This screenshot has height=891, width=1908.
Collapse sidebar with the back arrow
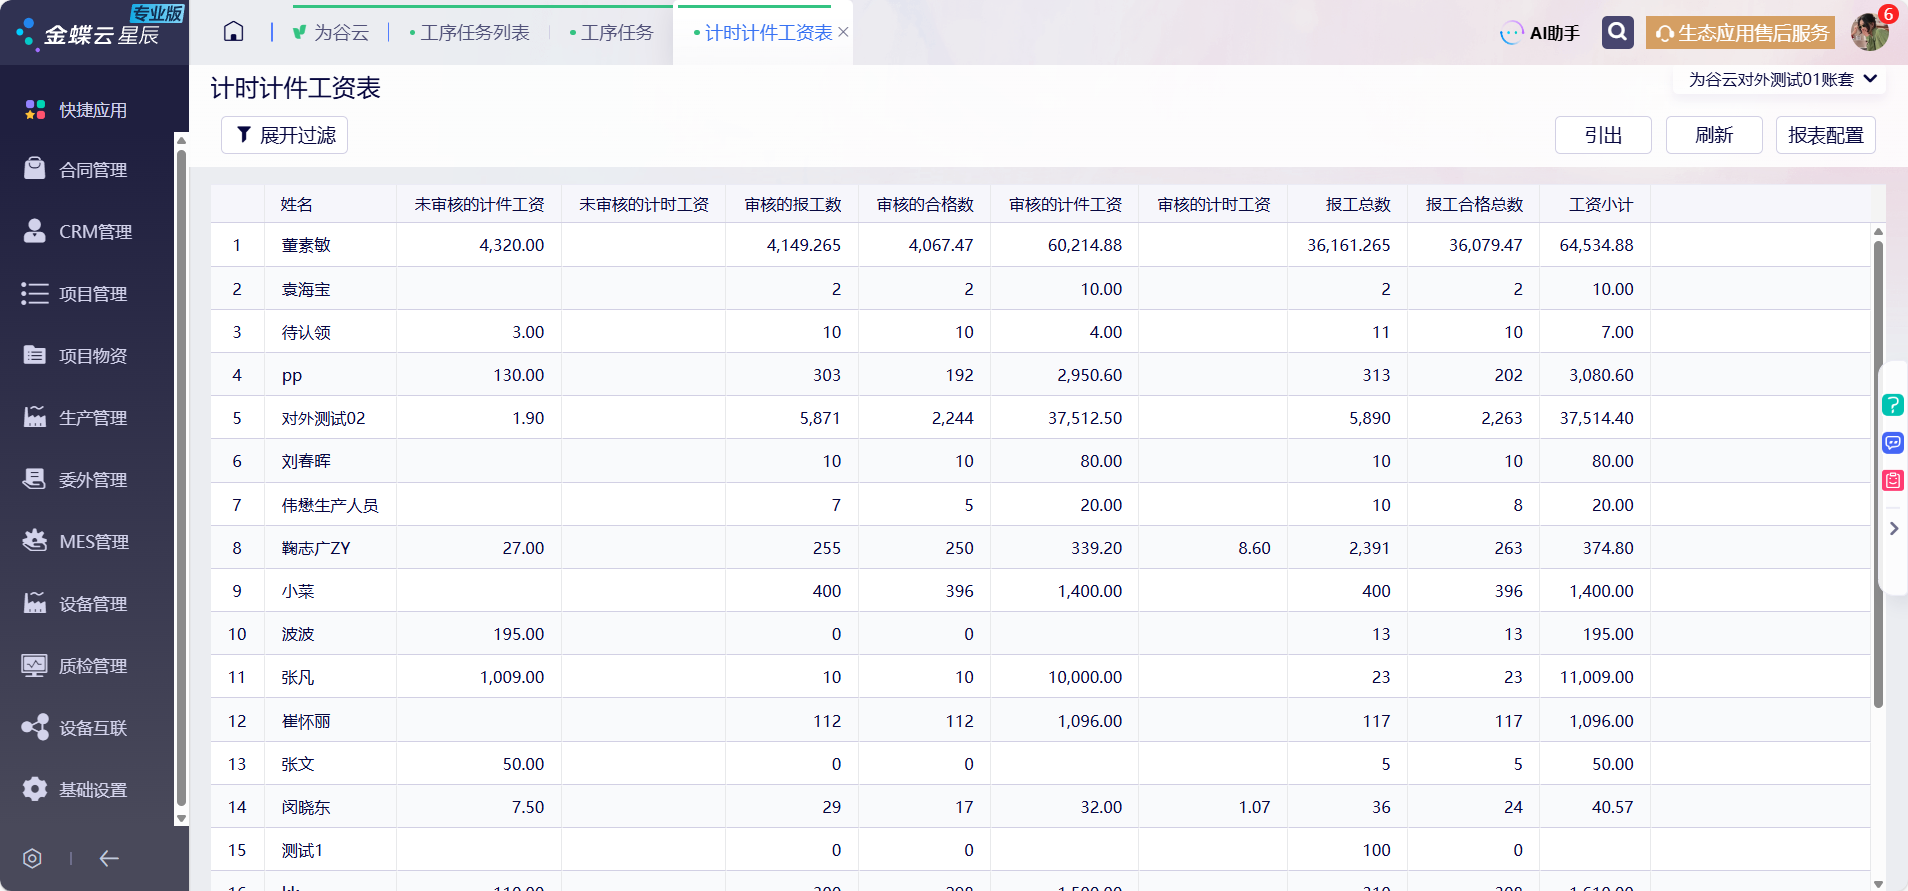point(109,858)
